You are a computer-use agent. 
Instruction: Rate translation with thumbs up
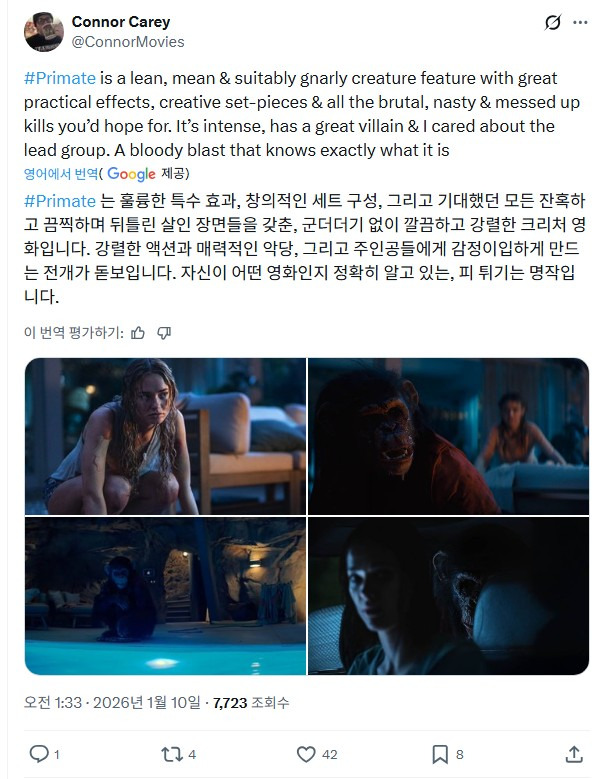tap(138, 333)
